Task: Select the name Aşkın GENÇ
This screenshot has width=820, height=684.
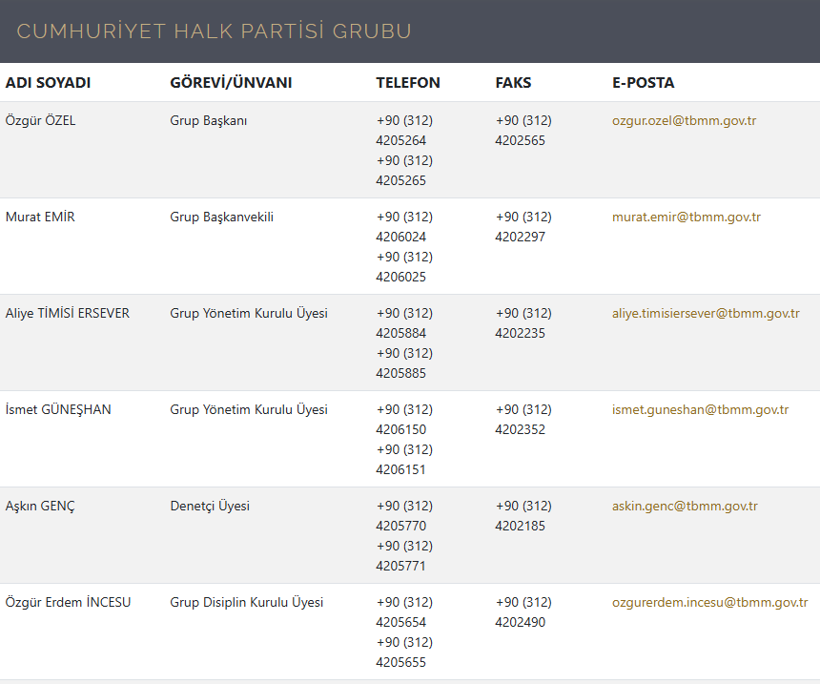Action: [x=40, y=506]
